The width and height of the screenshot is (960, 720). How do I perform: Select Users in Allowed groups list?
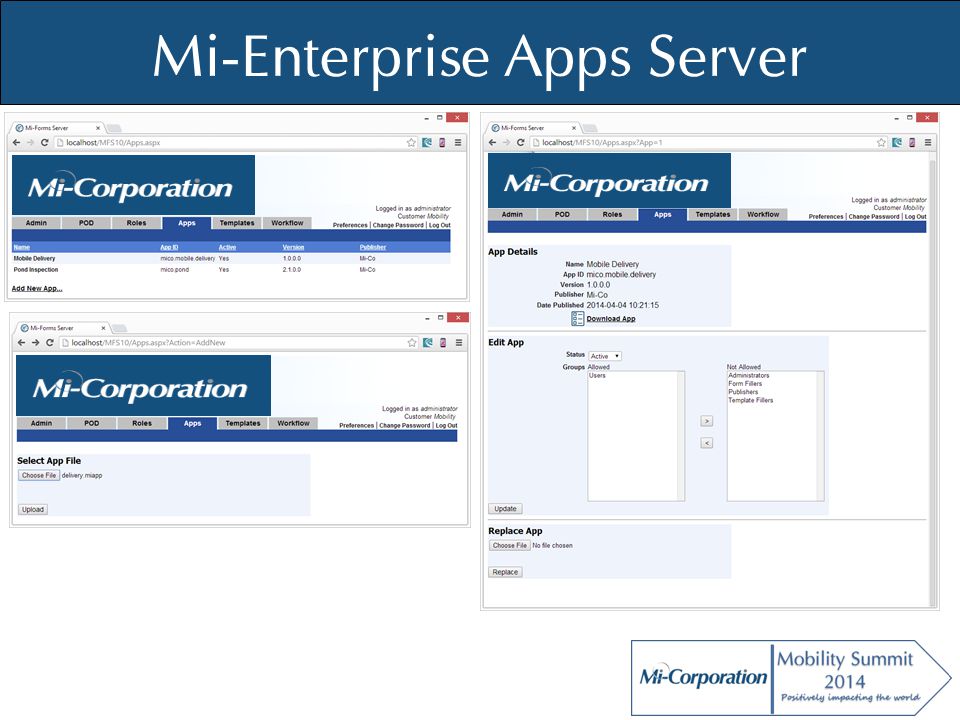click(x=597, y=376)
